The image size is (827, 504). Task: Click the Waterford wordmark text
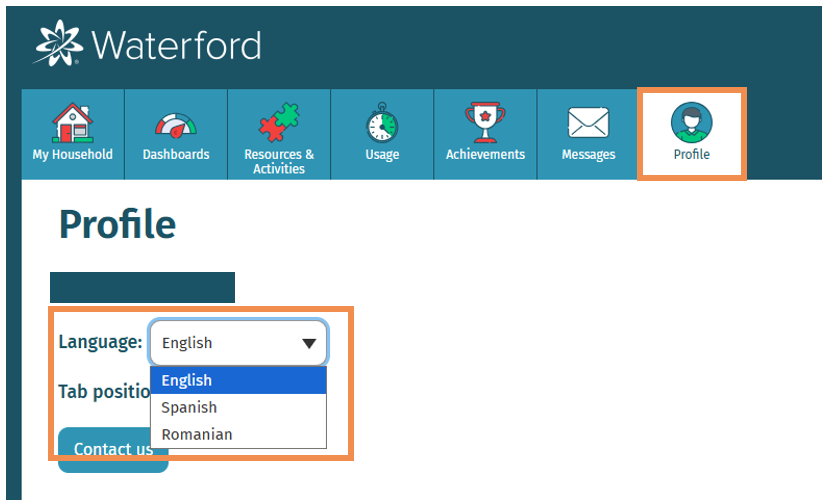point(177,46)
